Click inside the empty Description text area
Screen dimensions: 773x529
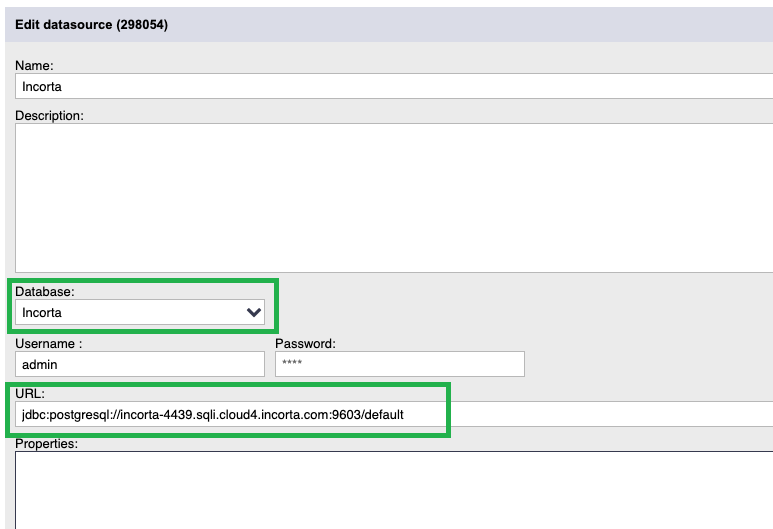pyautogui.click(x=394, y=198)
